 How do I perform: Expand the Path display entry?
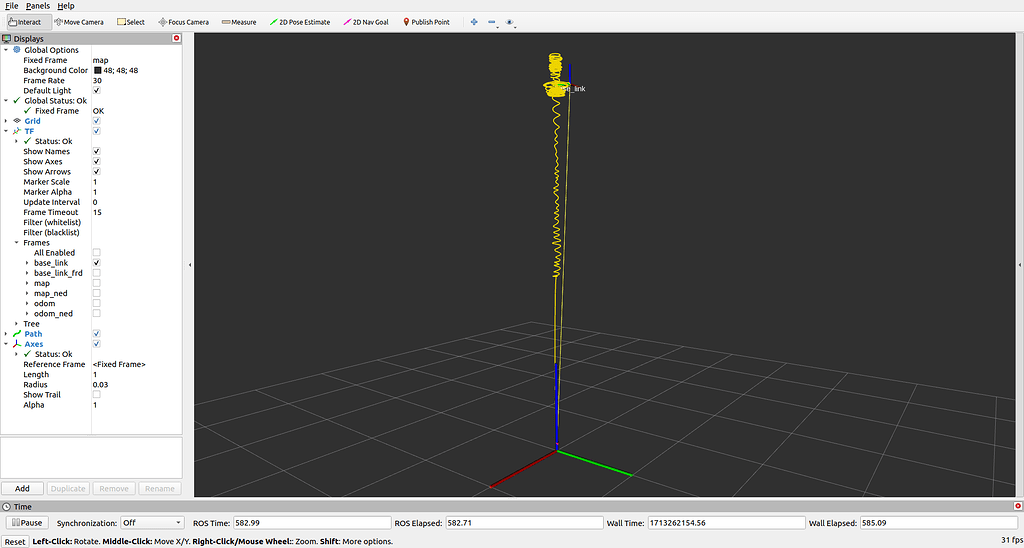7,334
